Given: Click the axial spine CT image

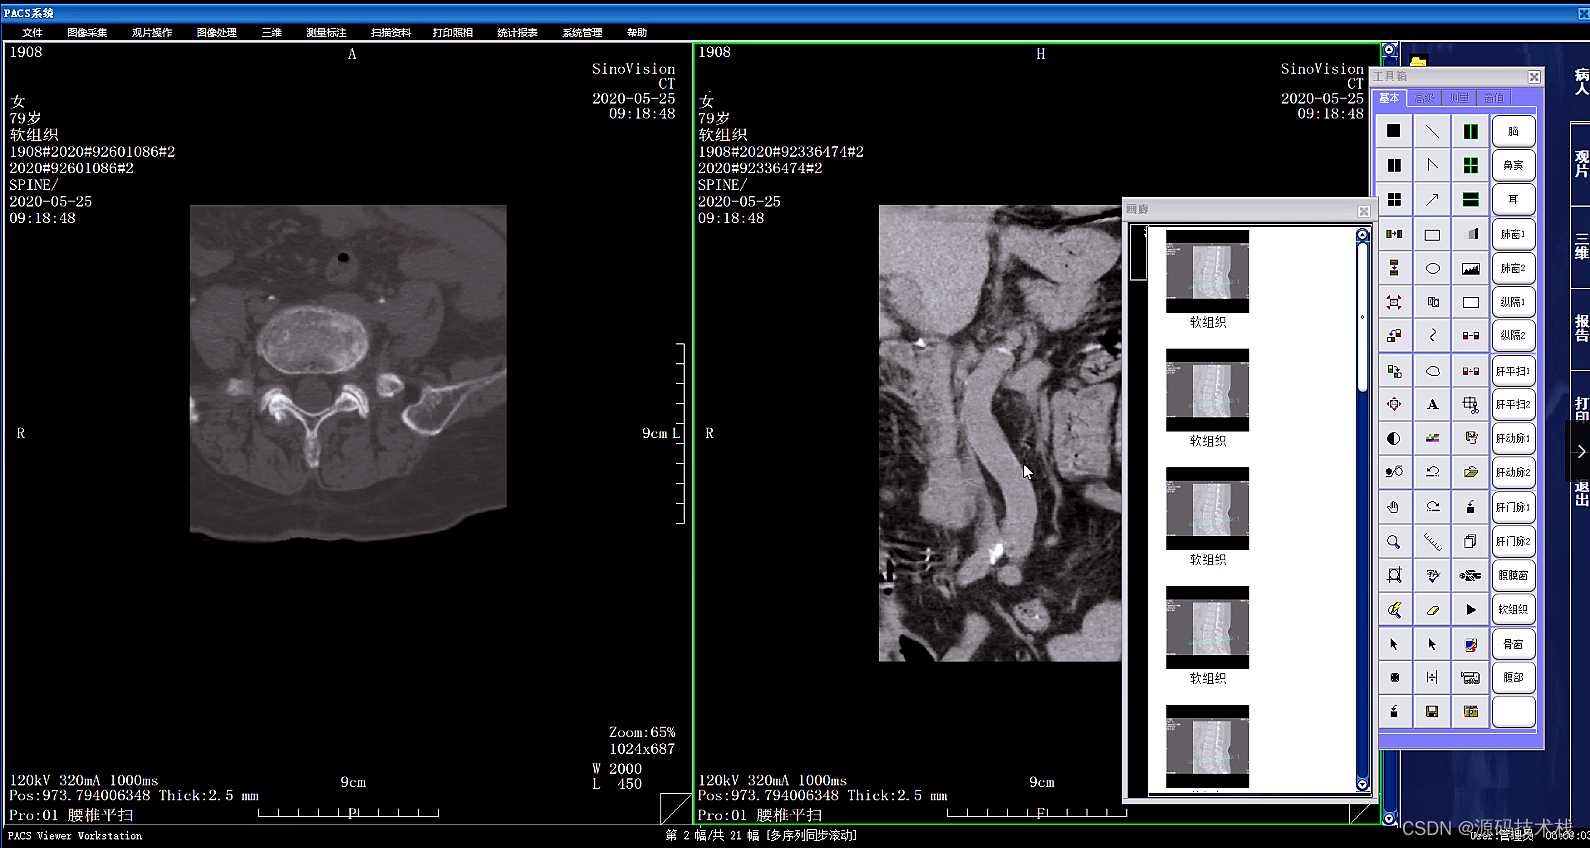Looking at the screenshot, I should [x=348, y=372].
